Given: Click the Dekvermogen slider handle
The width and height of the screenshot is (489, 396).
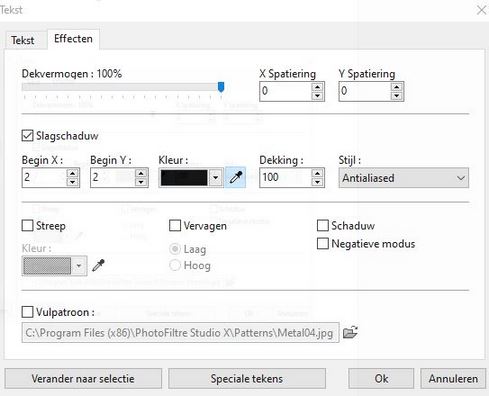Looking at the screenshot, I should (x=221, y=87).
